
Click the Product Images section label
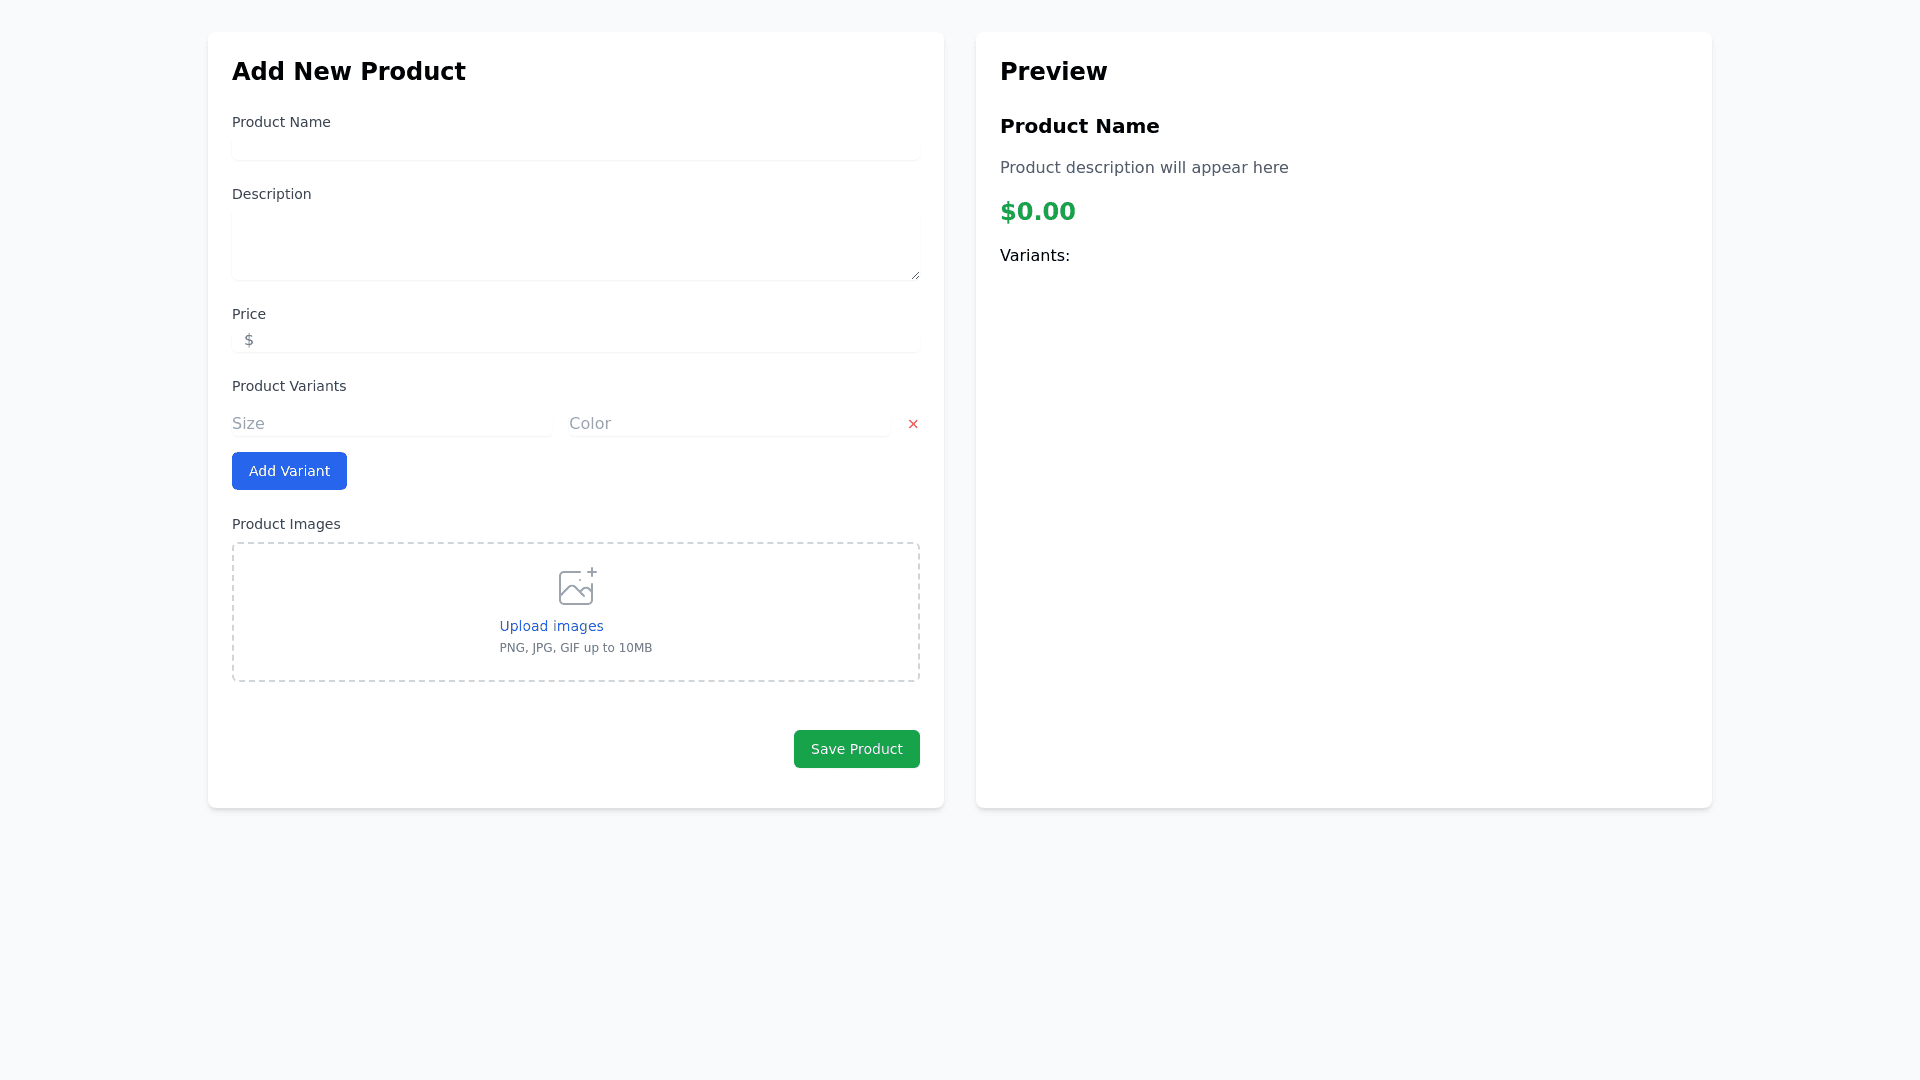[x=286, y=523]
